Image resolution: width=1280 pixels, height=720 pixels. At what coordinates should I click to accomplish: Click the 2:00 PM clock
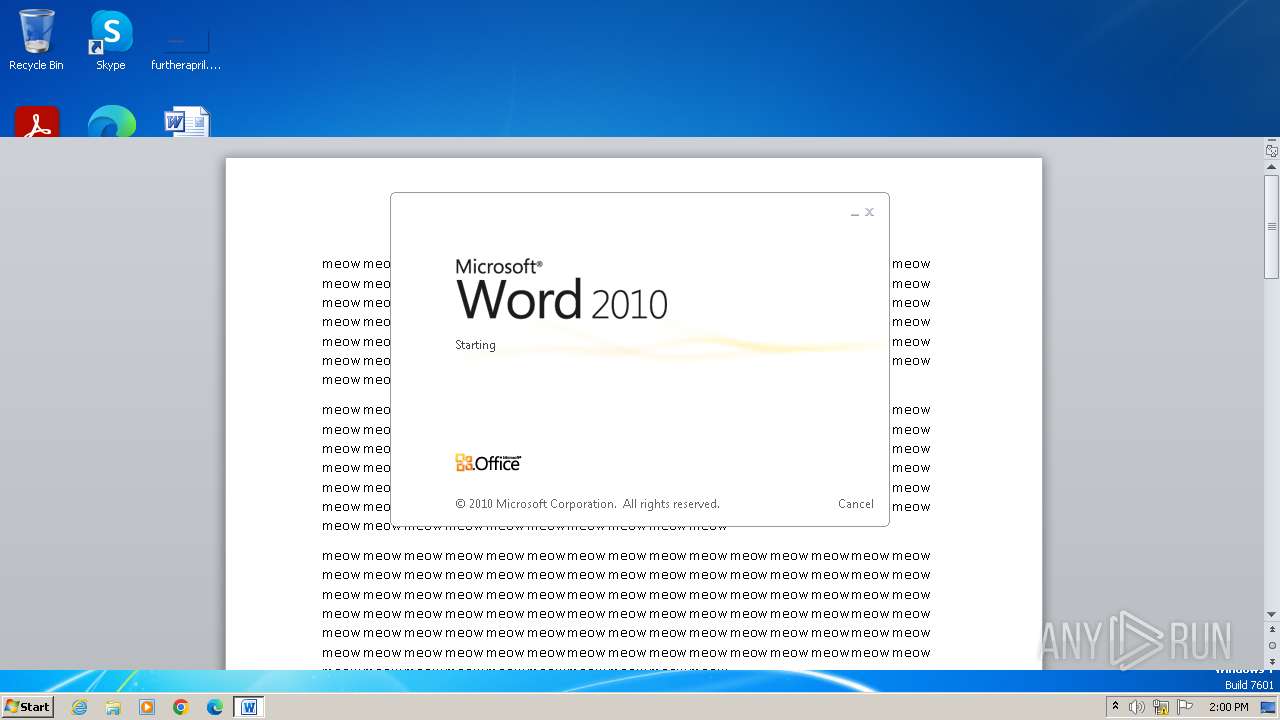[1228, 707]
